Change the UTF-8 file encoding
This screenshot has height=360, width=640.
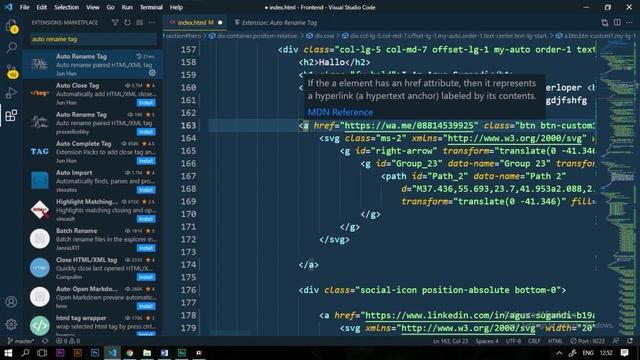pyautogui.click(x=513, y=341)
